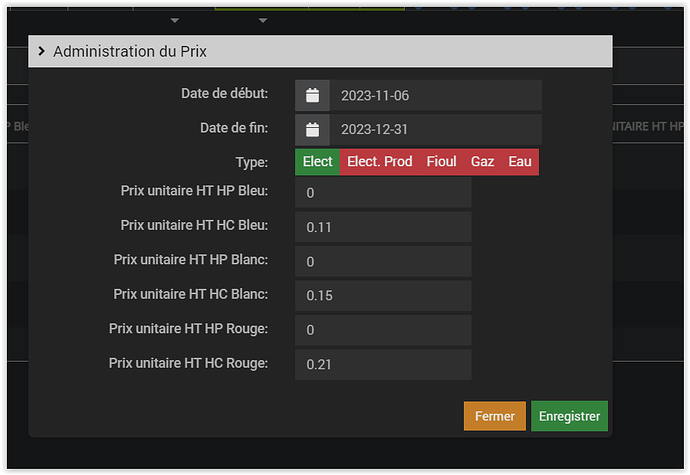Open the left dropdown arrow behind the dialog
Screen dimensions: 690x475
[x=175, y=20]
